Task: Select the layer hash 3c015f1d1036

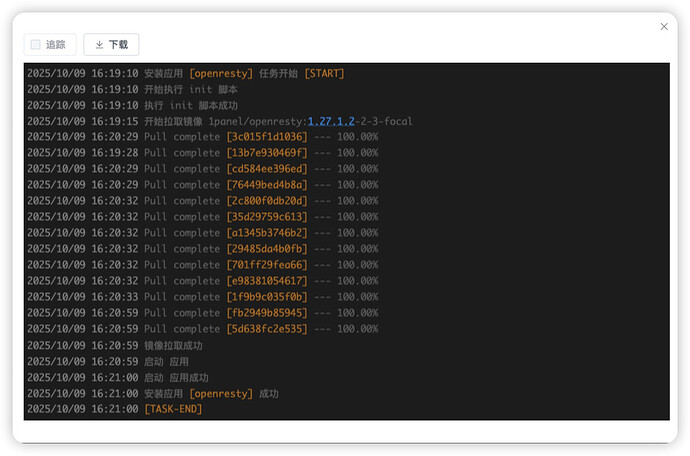Action: pos(267,137)
